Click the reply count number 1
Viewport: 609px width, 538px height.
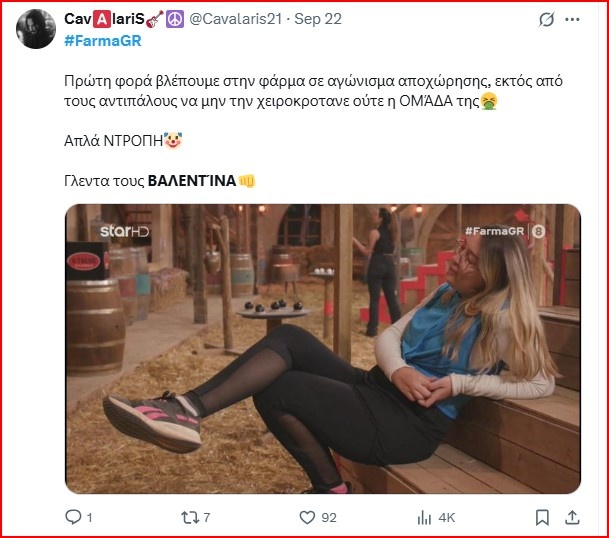pyautogui.click(x=90, y=517)
